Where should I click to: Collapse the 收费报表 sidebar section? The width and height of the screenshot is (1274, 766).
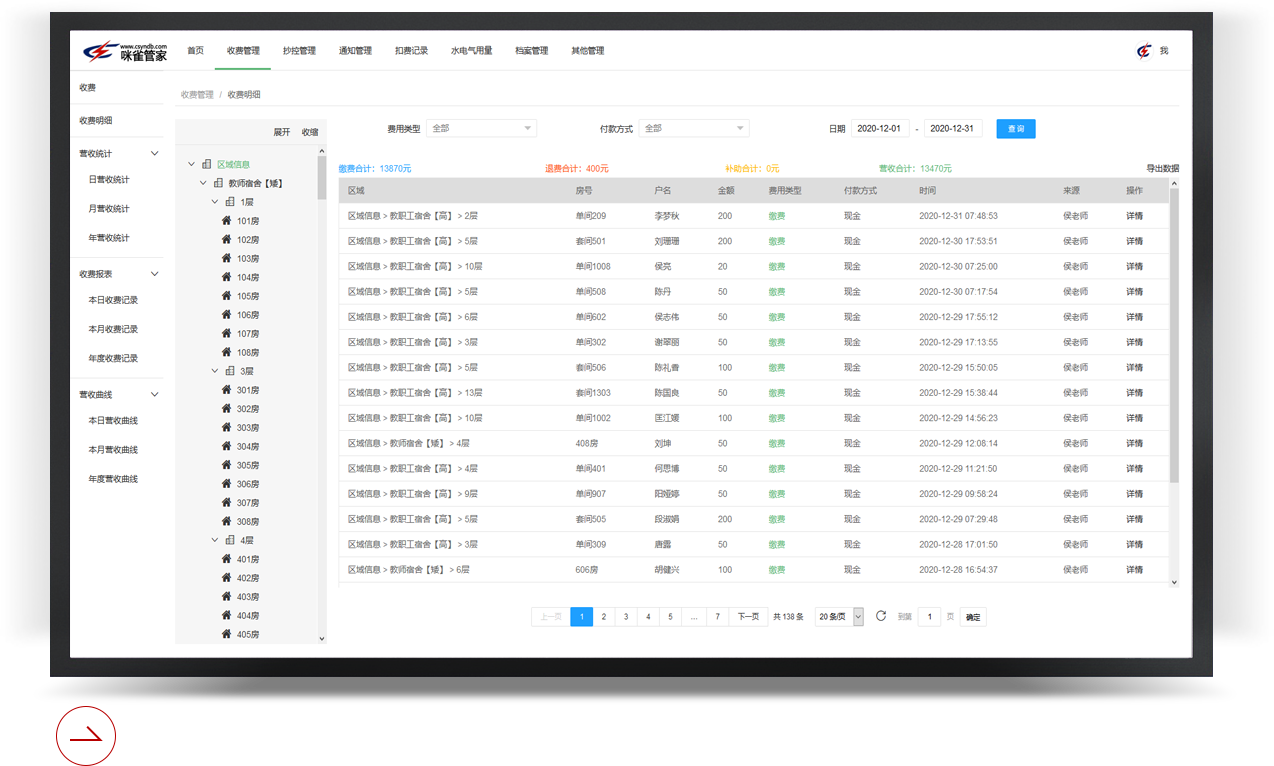click(x=154, y=274)
